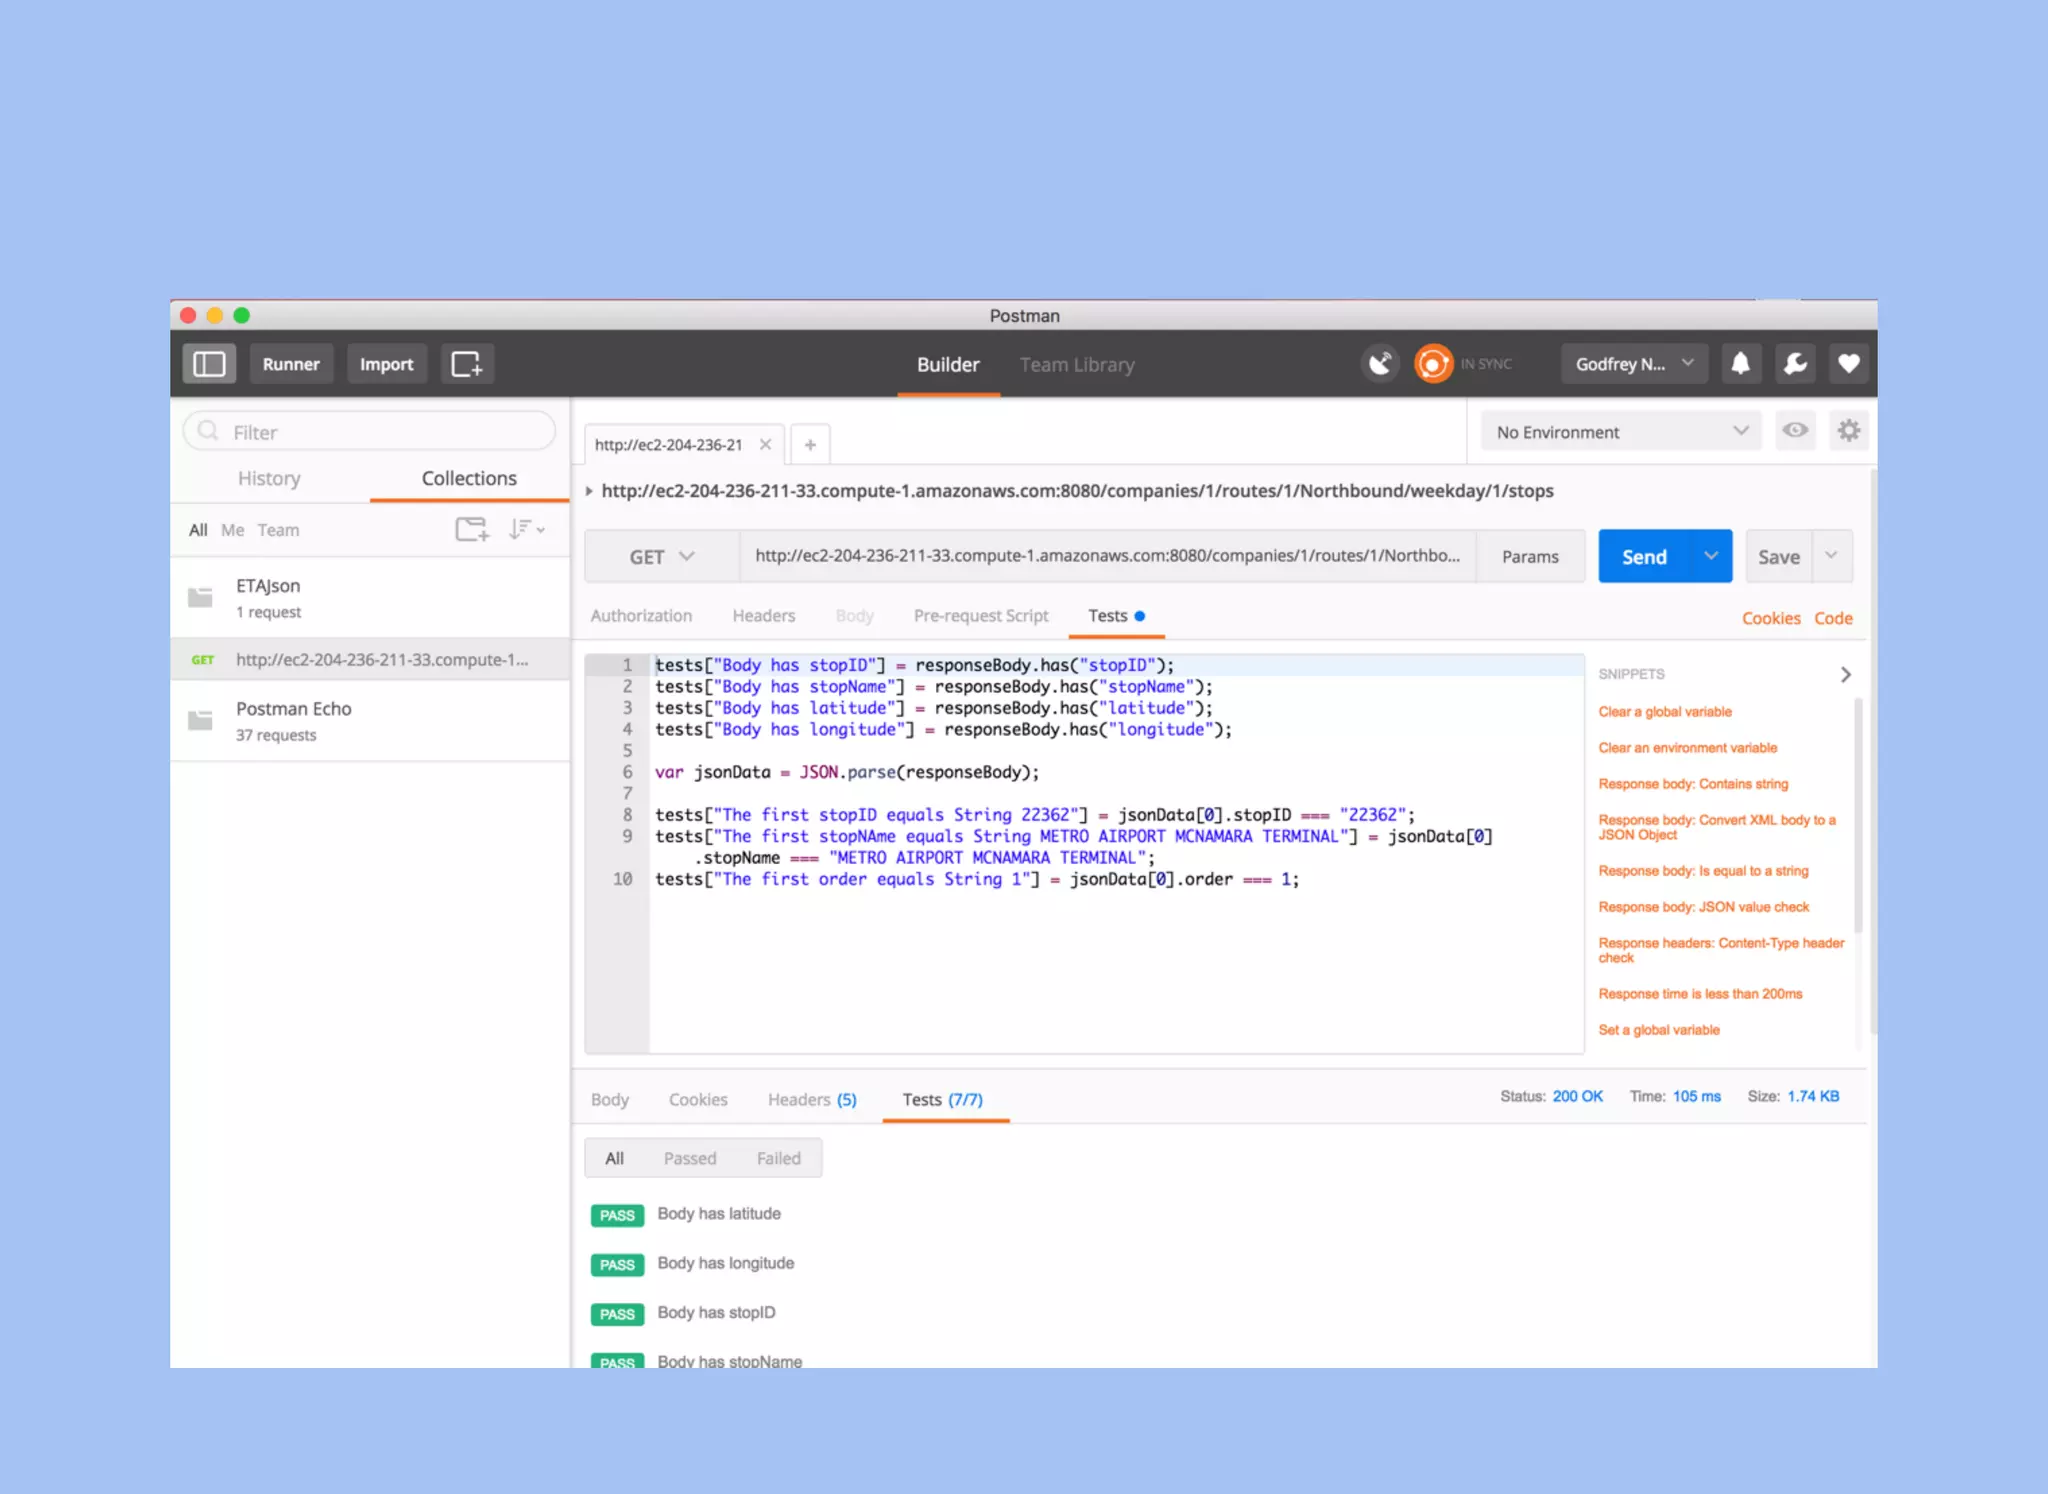Click the new collection folder icon
This screenshot has height=1494, width=2048.
[471, 529]
